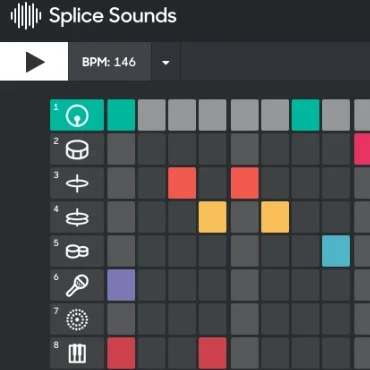Enable the snare track's fifth step
The width and height of the screenshot is (370, 370).
245,149
